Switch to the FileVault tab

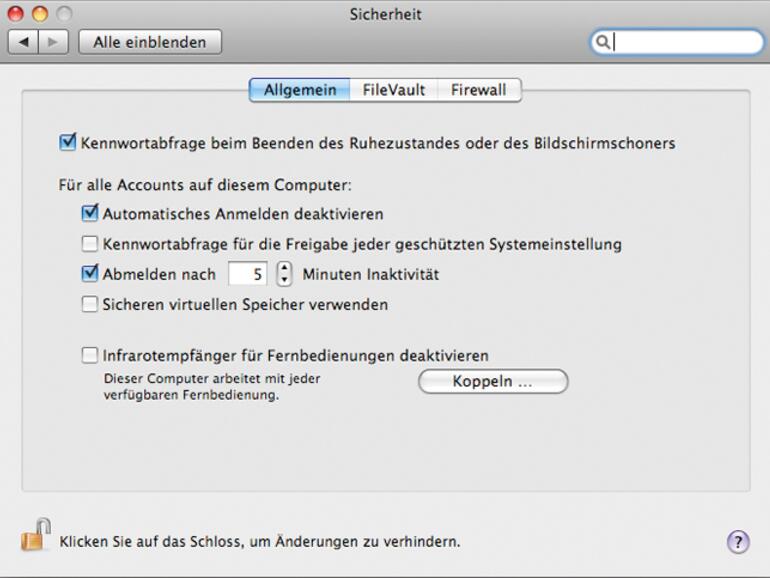(394, 90)
